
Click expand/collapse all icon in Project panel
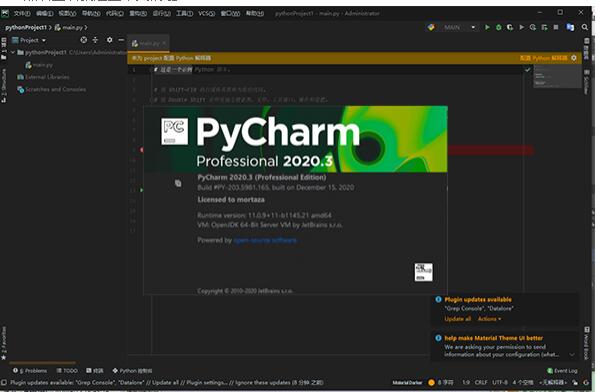pyautogui.click(x=95, y=40)
